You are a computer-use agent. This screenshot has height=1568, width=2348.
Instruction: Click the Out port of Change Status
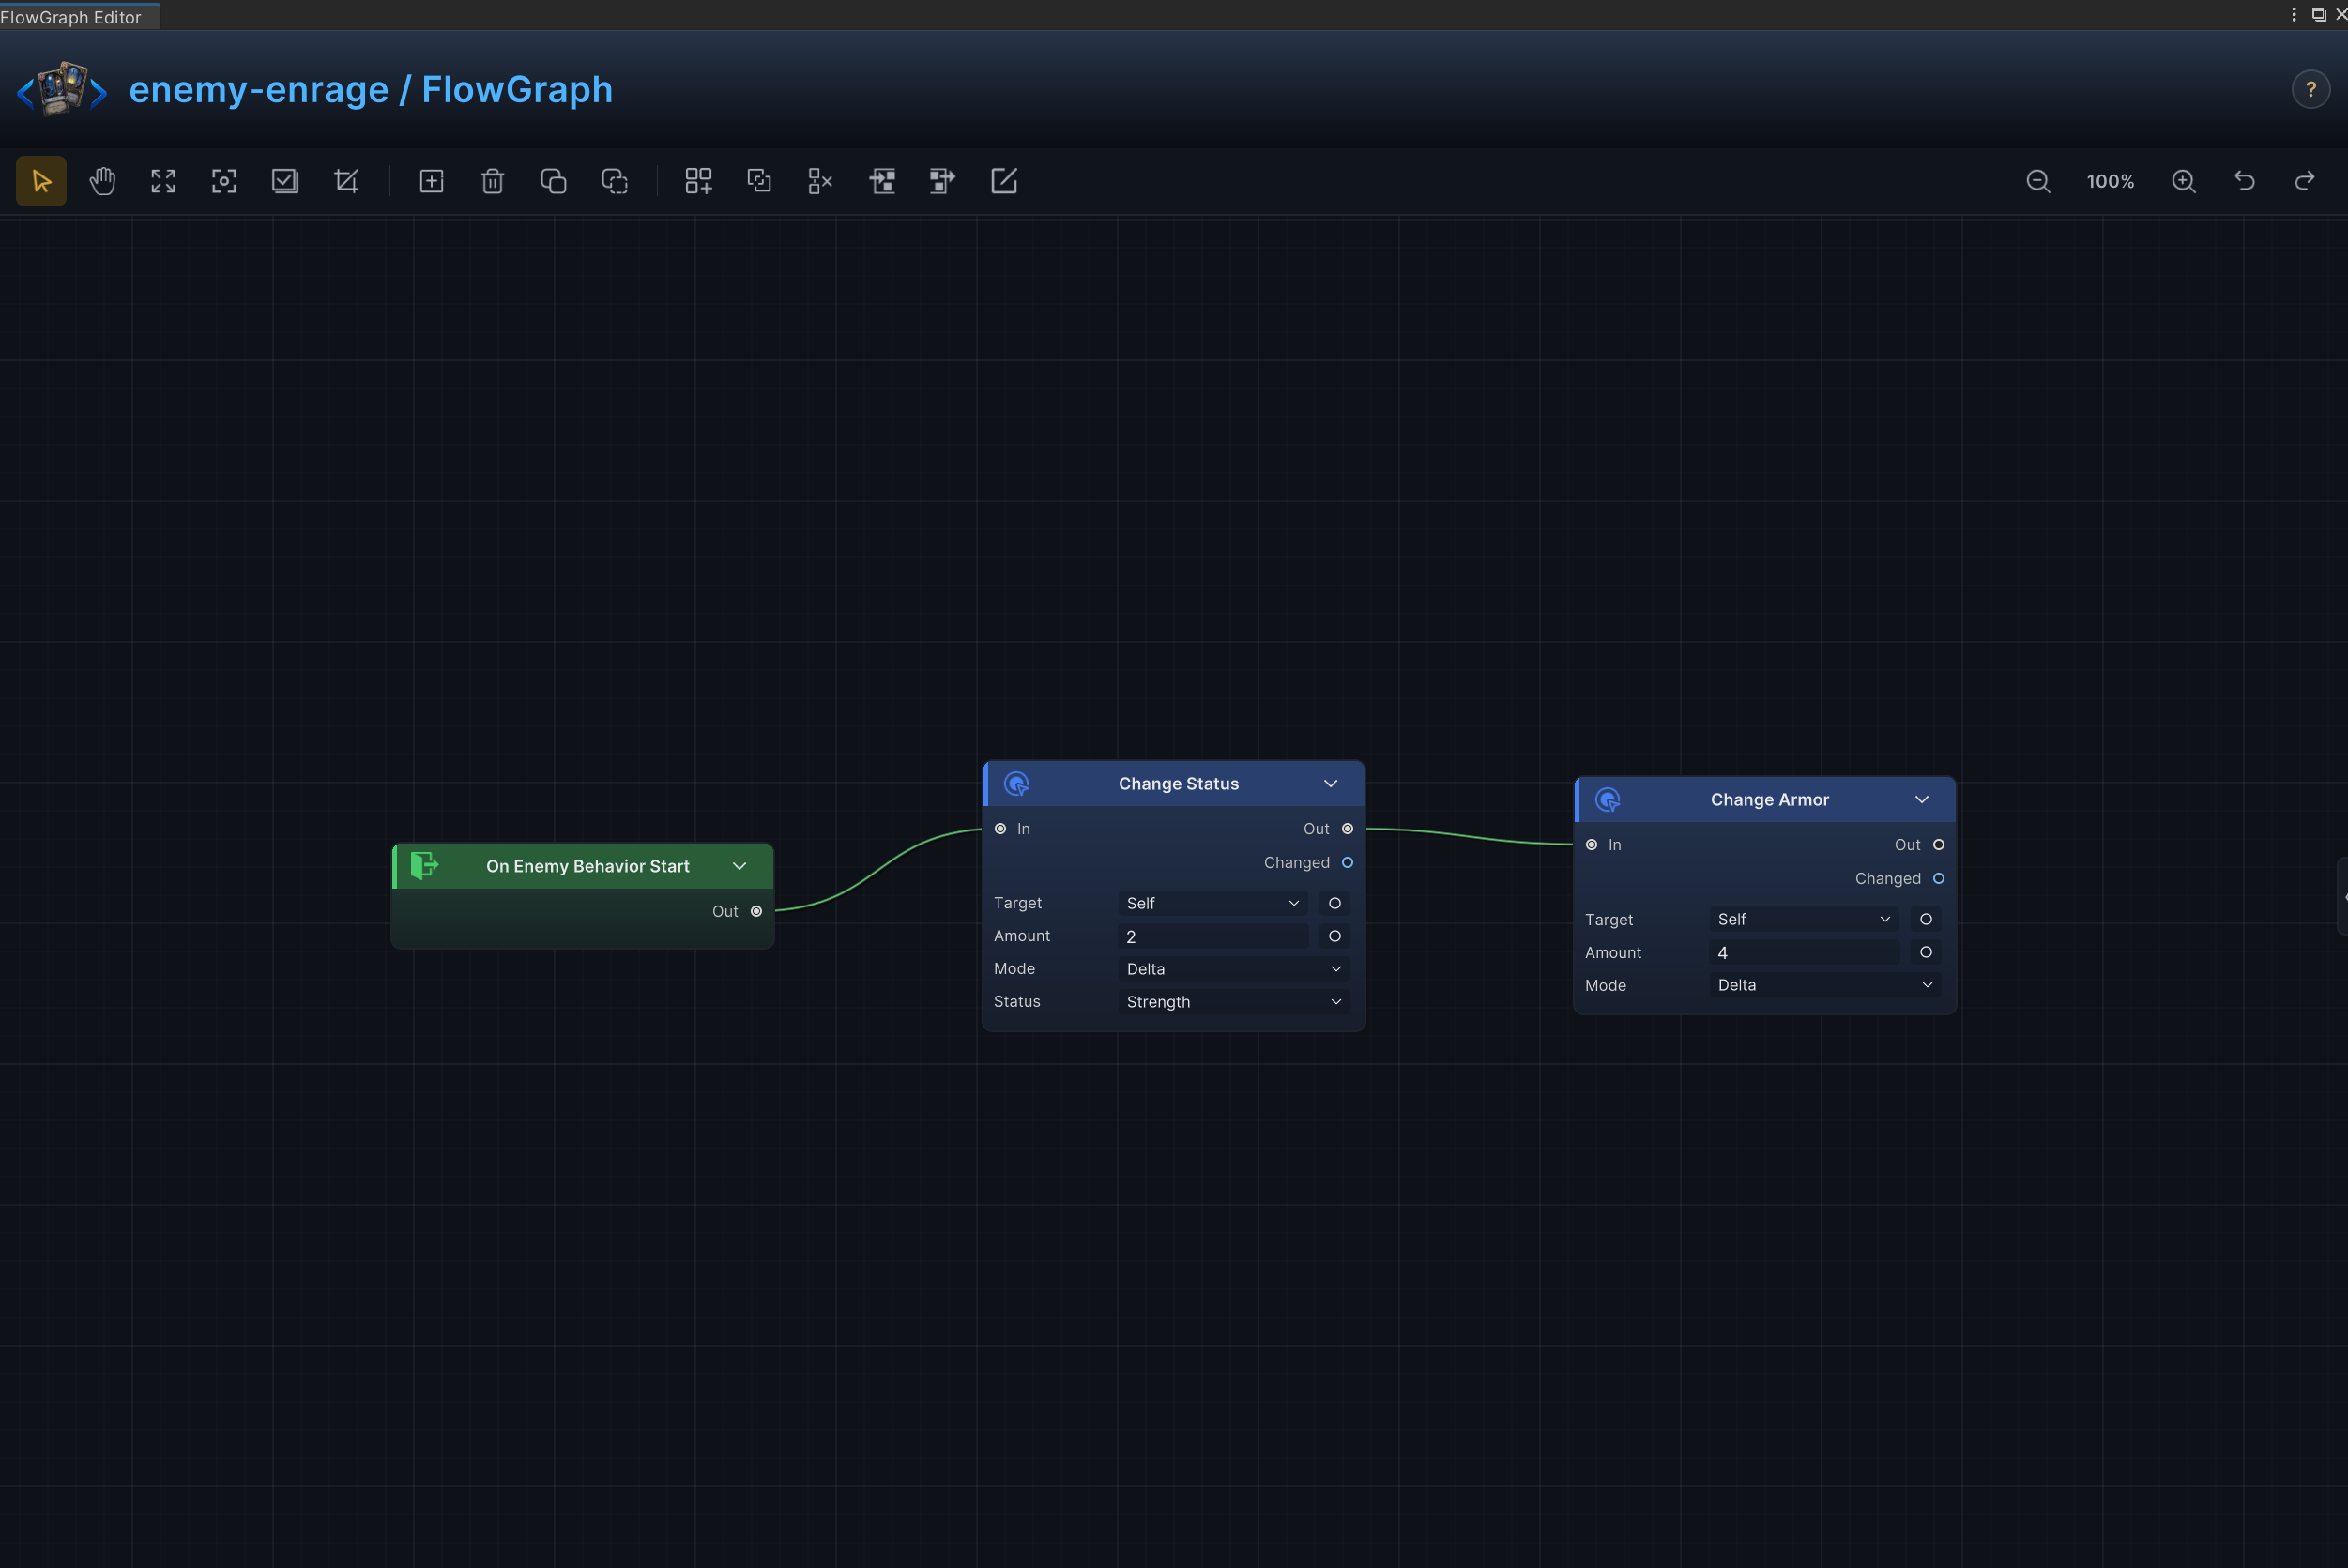(x=1347, y=829)
